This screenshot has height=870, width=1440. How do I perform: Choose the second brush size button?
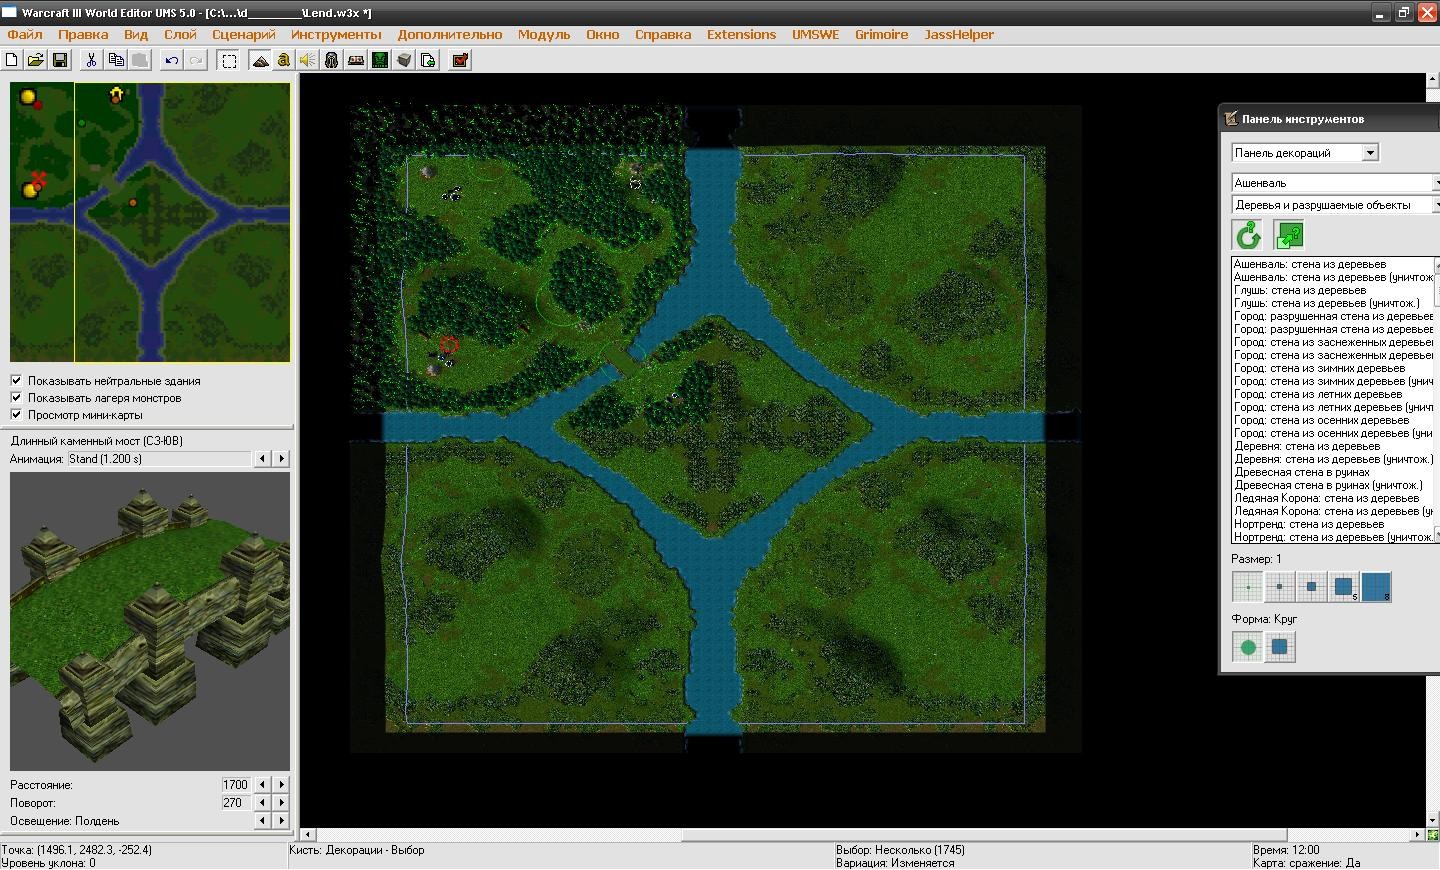[1279, 587]
